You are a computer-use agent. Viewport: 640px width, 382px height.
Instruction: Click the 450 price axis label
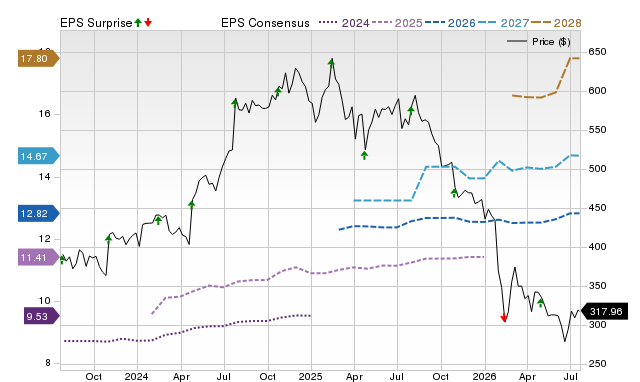[x=597, y=208]
